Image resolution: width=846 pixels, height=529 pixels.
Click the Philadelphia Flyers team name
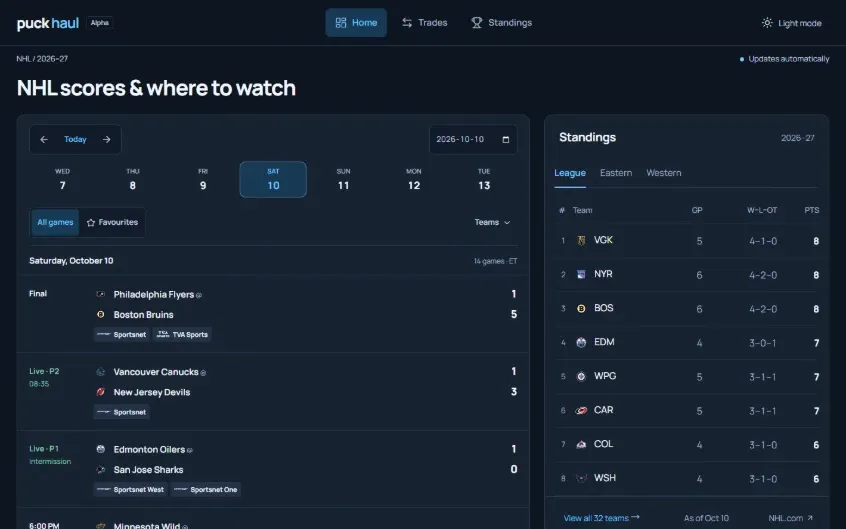(154, 294)
